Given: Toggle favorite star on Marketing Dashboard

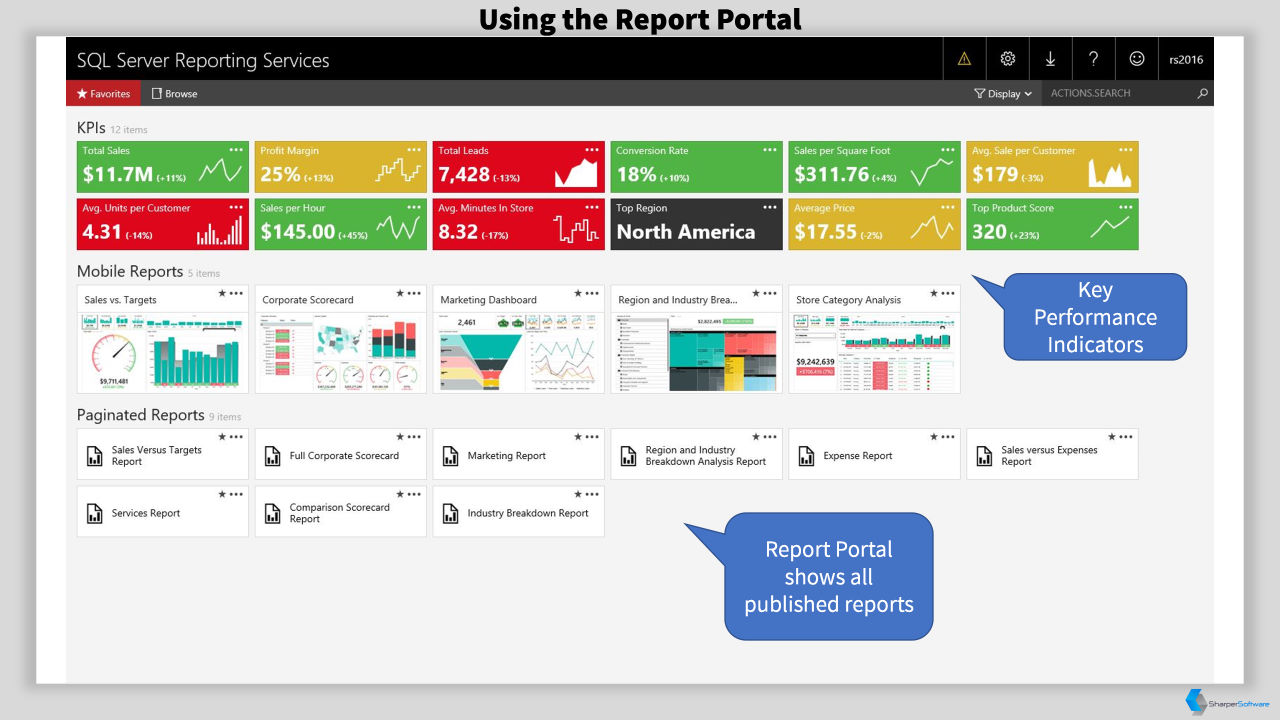Looking at the screenshot, I should 578,293.
